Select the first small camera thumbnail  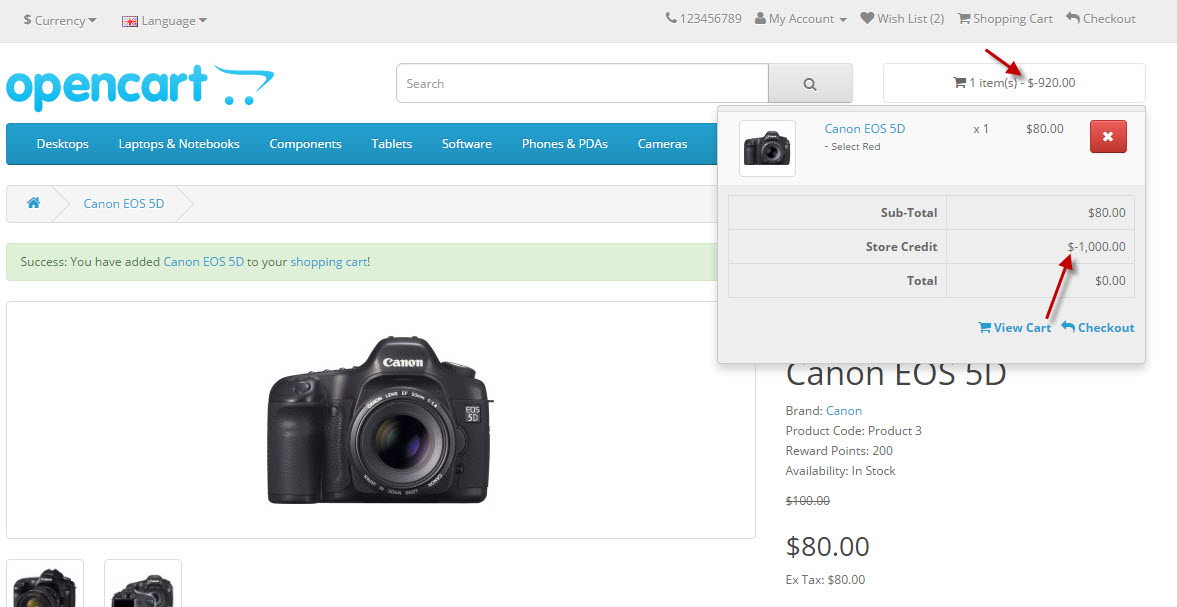tap(45, 584)
